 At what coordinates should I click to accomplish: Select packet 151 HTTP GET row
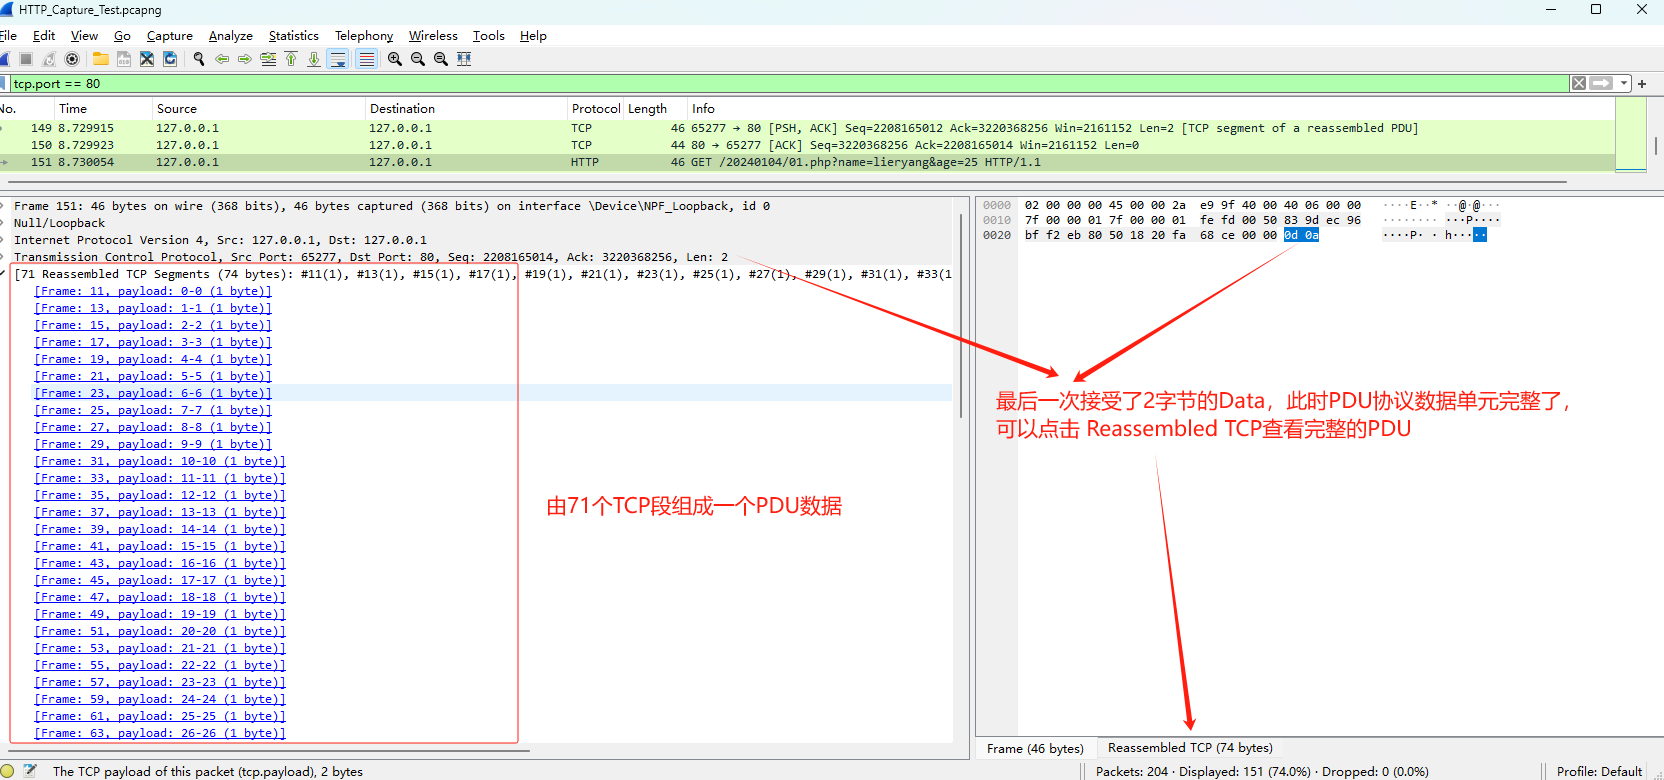tap(807, 162)
